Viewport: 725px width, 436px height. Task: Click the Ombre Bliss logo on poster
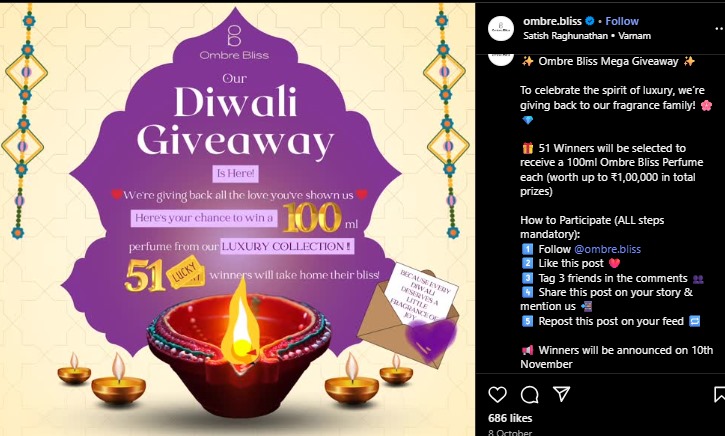pos(234,43)
